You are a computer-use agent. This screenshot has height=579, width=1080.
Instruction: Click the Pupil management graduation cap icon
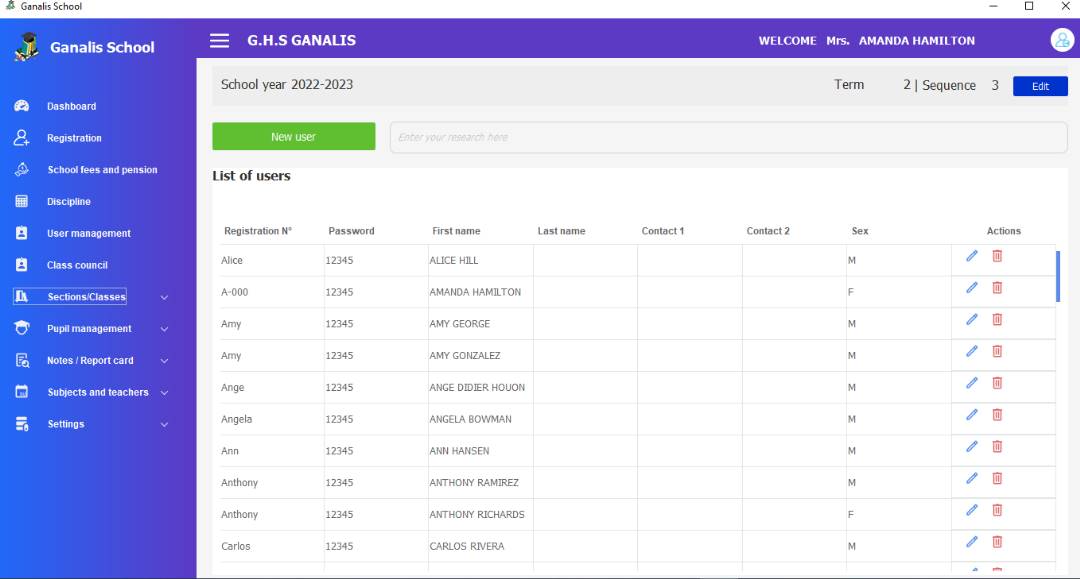tap(21, 328)
